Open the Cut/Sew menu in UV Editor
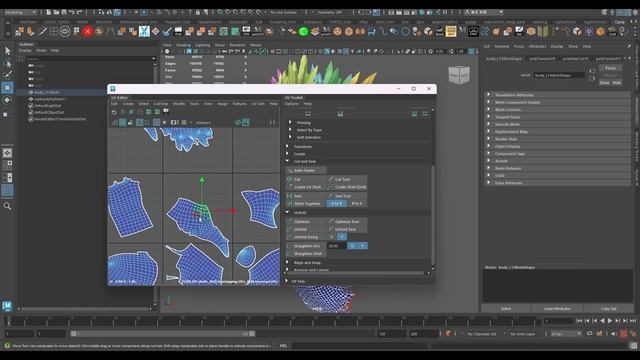Image resolution: width=640 pixels, height=360 pixels. 161,104
